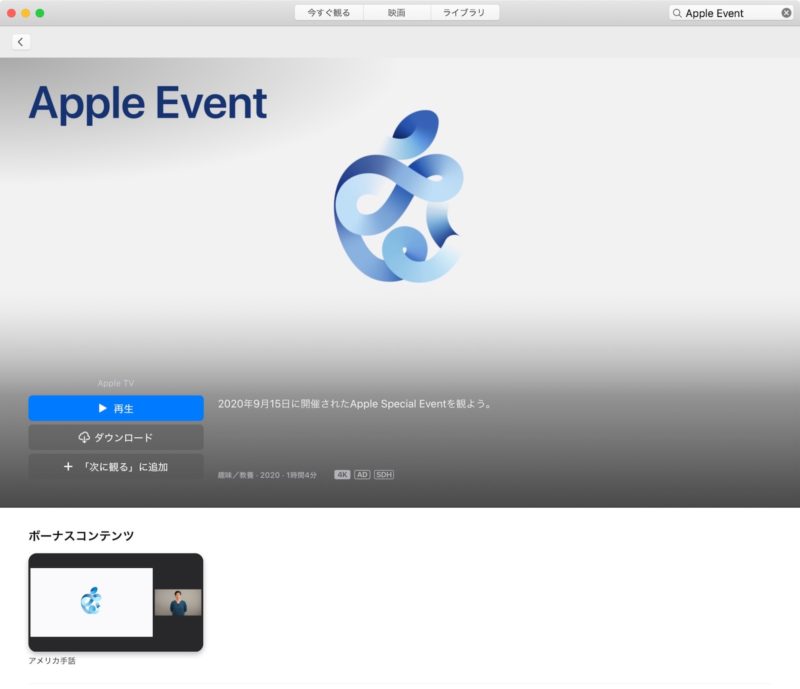The image size is (800, 689).
Task: Click the Apple TV channel label
Action: coord(116,383)
